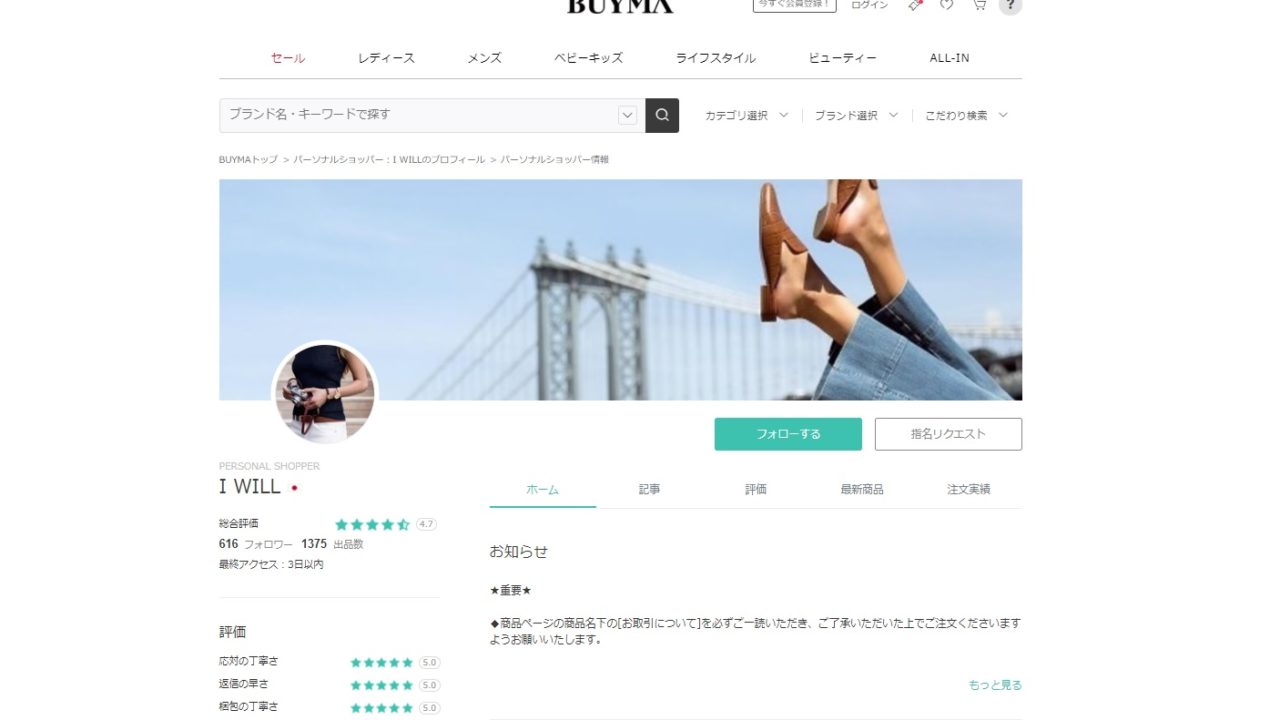This screenshot has height=720, width=1280.
Task: Expand the カテゴリ選択 dropdown
Action: tap(746, 115)
